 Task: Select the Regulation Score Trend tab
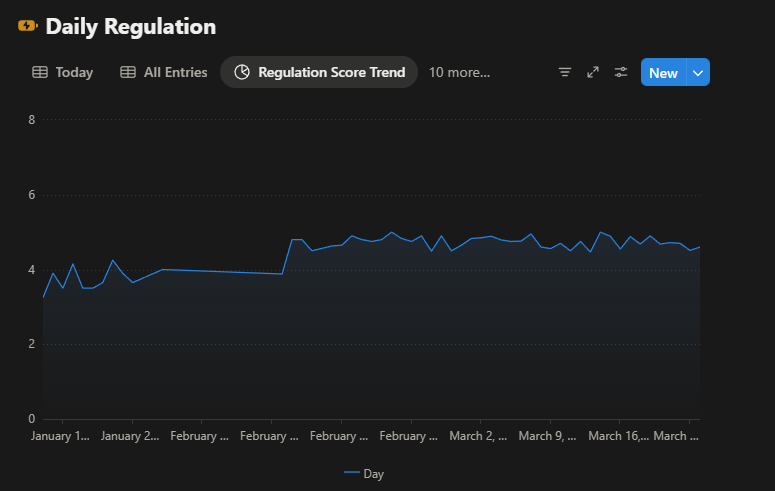(x=319, y=72)
